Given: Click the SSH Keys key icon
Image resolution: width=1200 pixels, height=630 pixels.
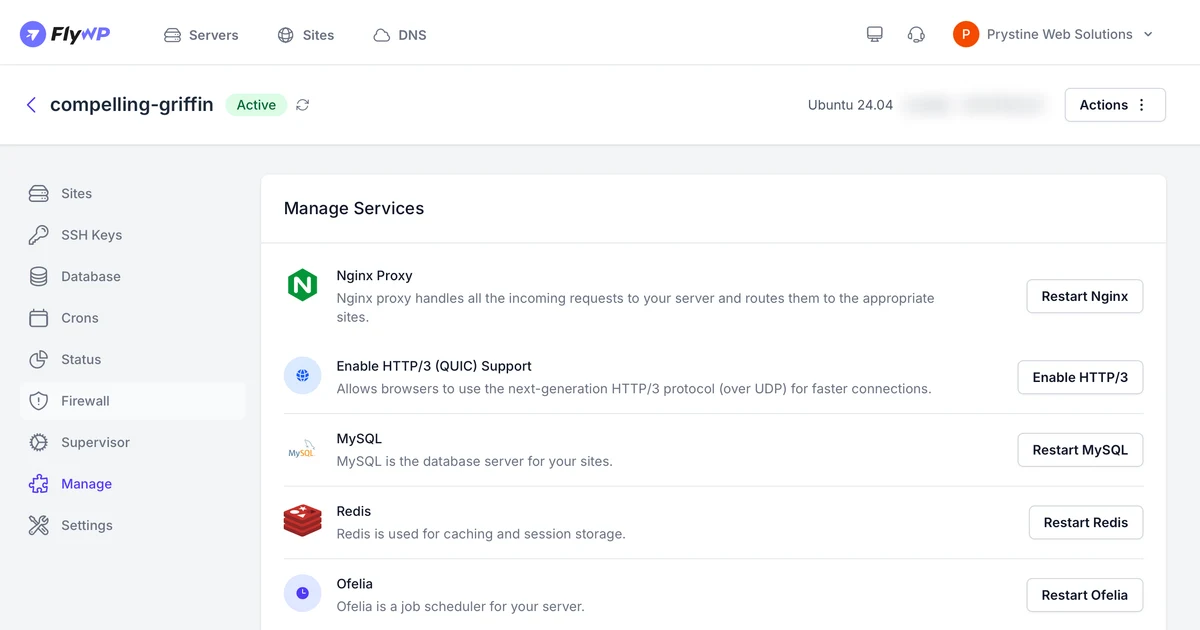Looking at the screenshot, I should coord(39,235).
